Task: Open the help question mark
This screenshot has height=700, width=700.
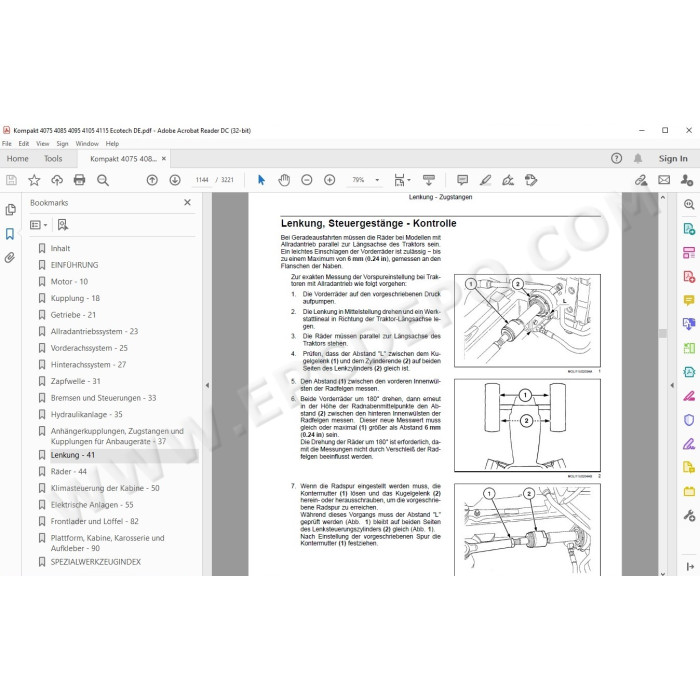Action: (617, 158)
